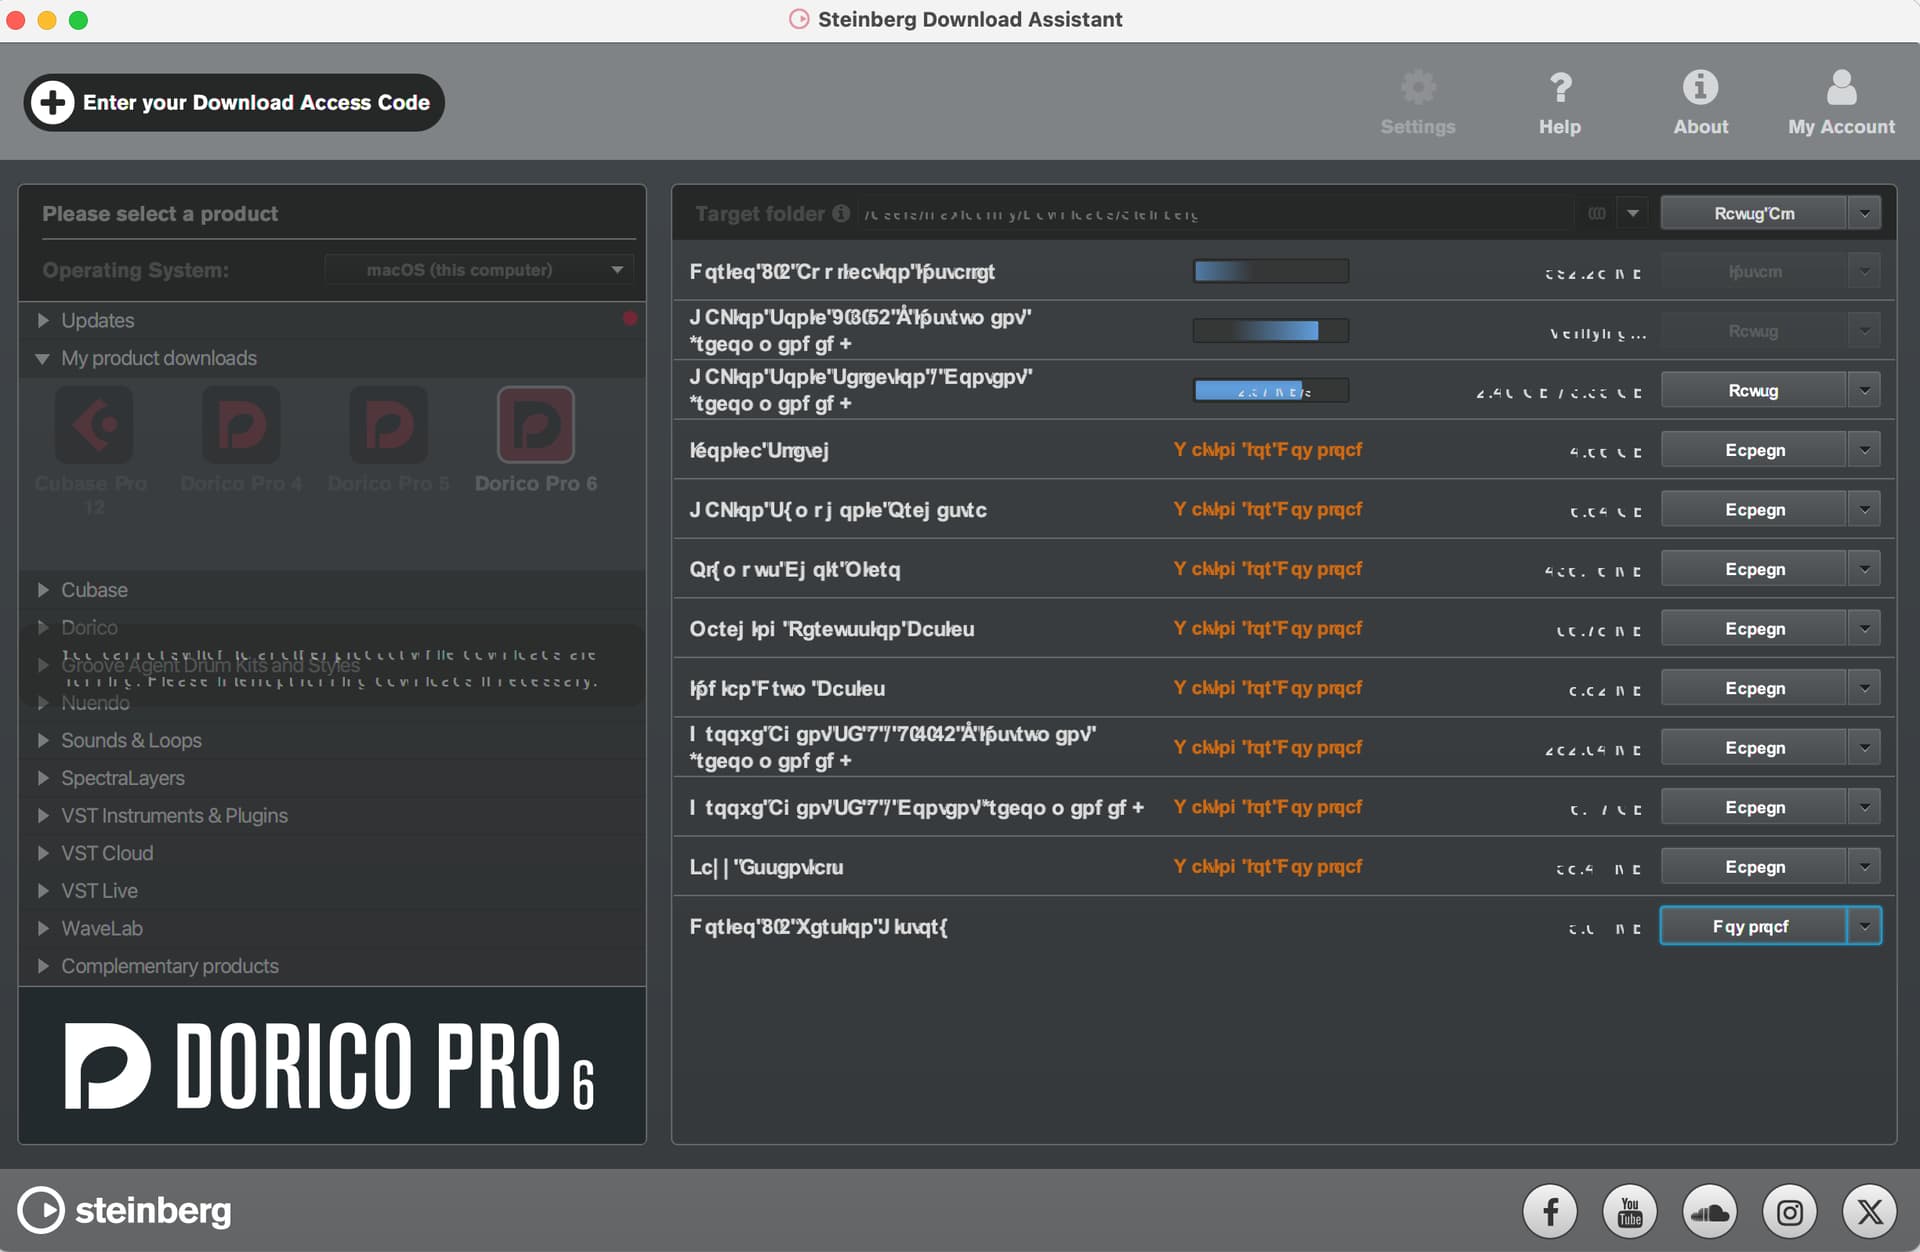Open the SoundCloud icon in the footer
This screenshot has height=1252, width=1920.
click(x=1710, y=1212)
